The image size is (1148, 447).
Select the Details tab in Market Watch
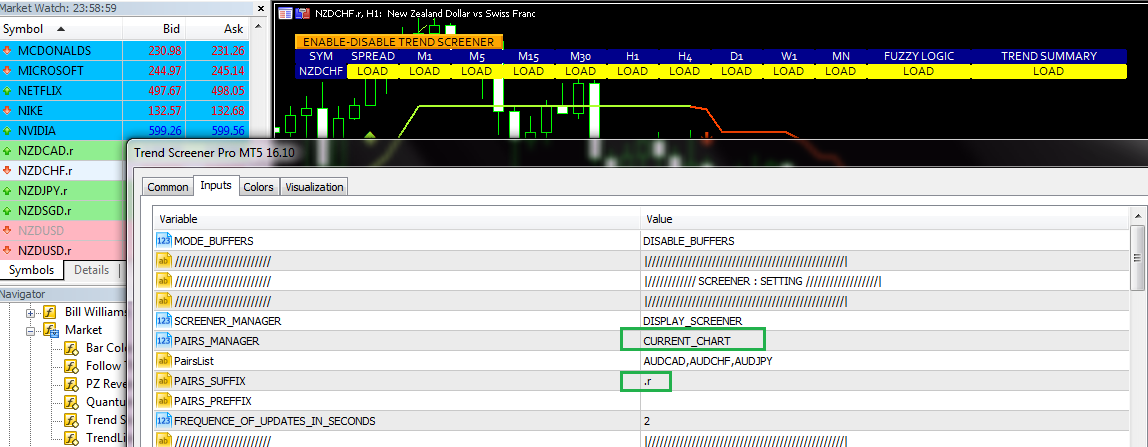[x=92, y=270]
